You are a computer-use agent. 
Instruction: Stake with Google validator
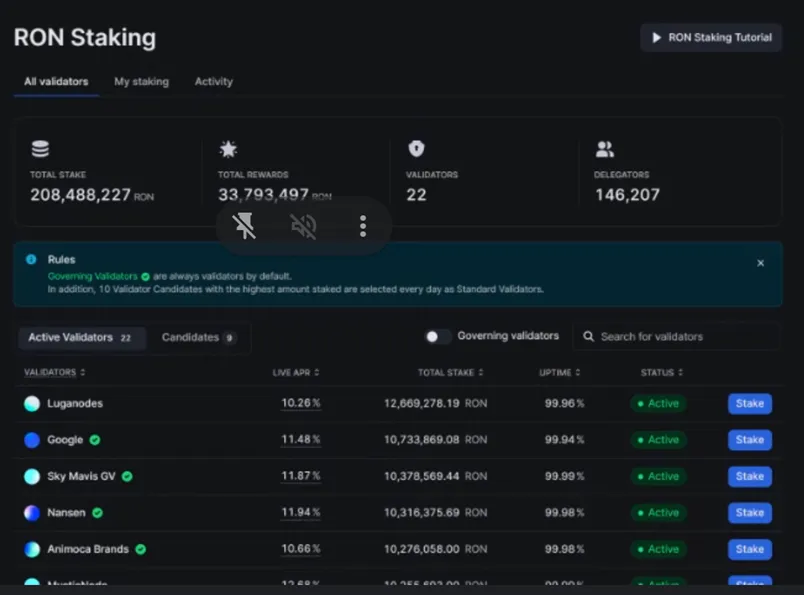pos(750,440)
